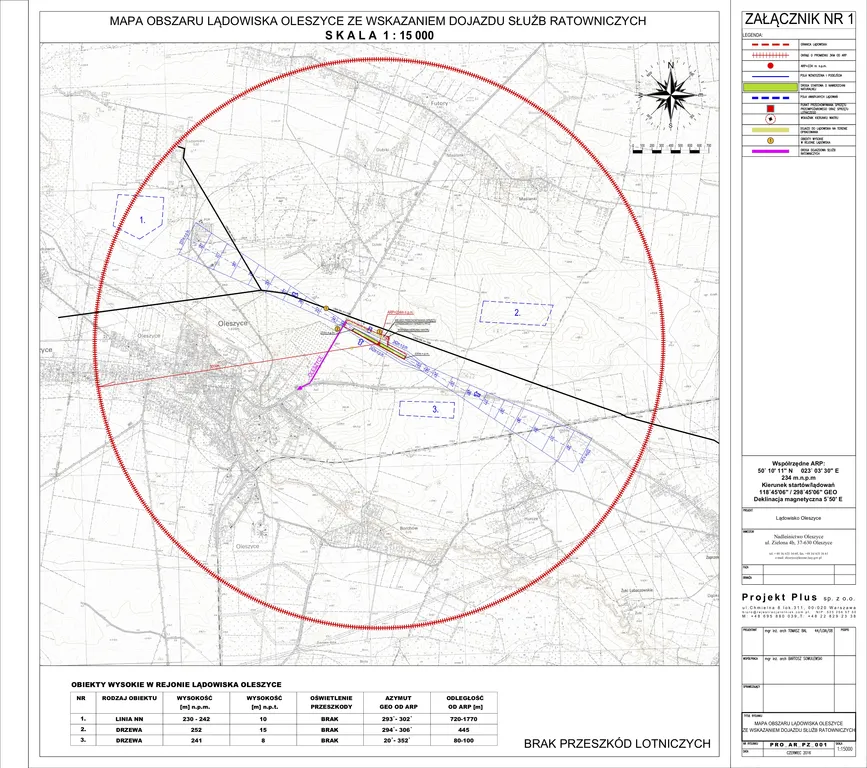867x768 pixels.
Task: Click the 'OŚWIETLENIE PRZESZKODY' column header
Action: coord(331,702)
